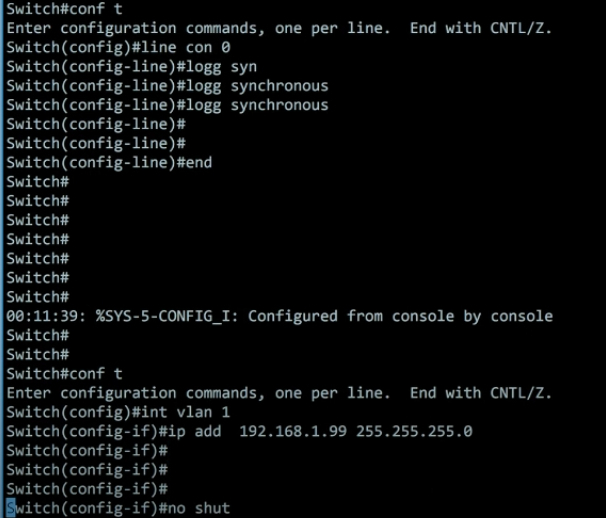606x518 pixels.
Task: Click the IP address 192.168.1.99
Action: [x=293, y=431]
